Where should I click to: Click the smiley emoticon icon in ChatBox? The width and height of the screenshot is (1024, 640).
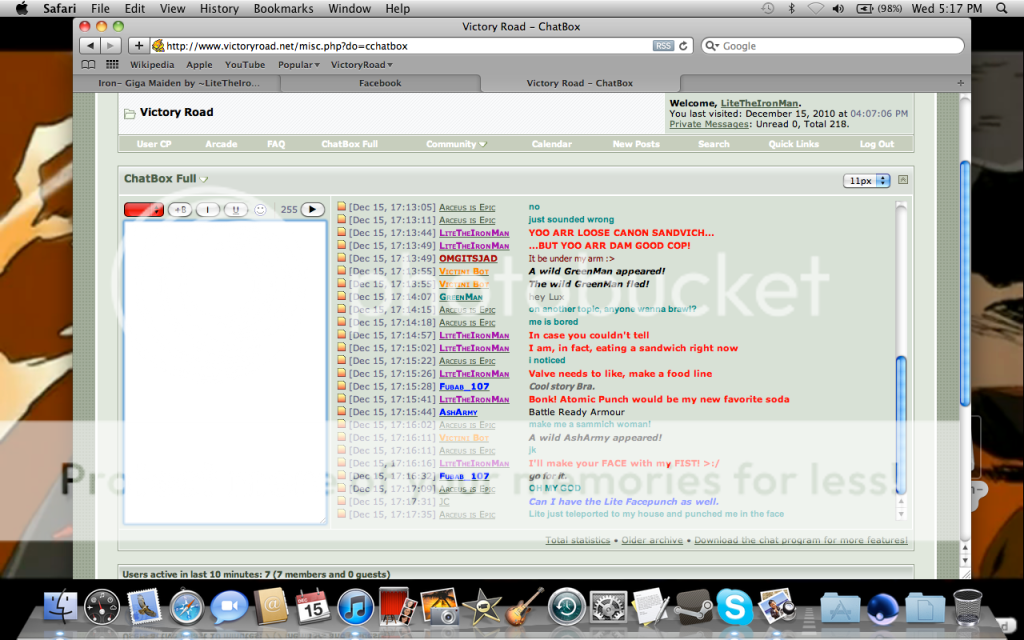pyautogui.click(x=260, y=210)
